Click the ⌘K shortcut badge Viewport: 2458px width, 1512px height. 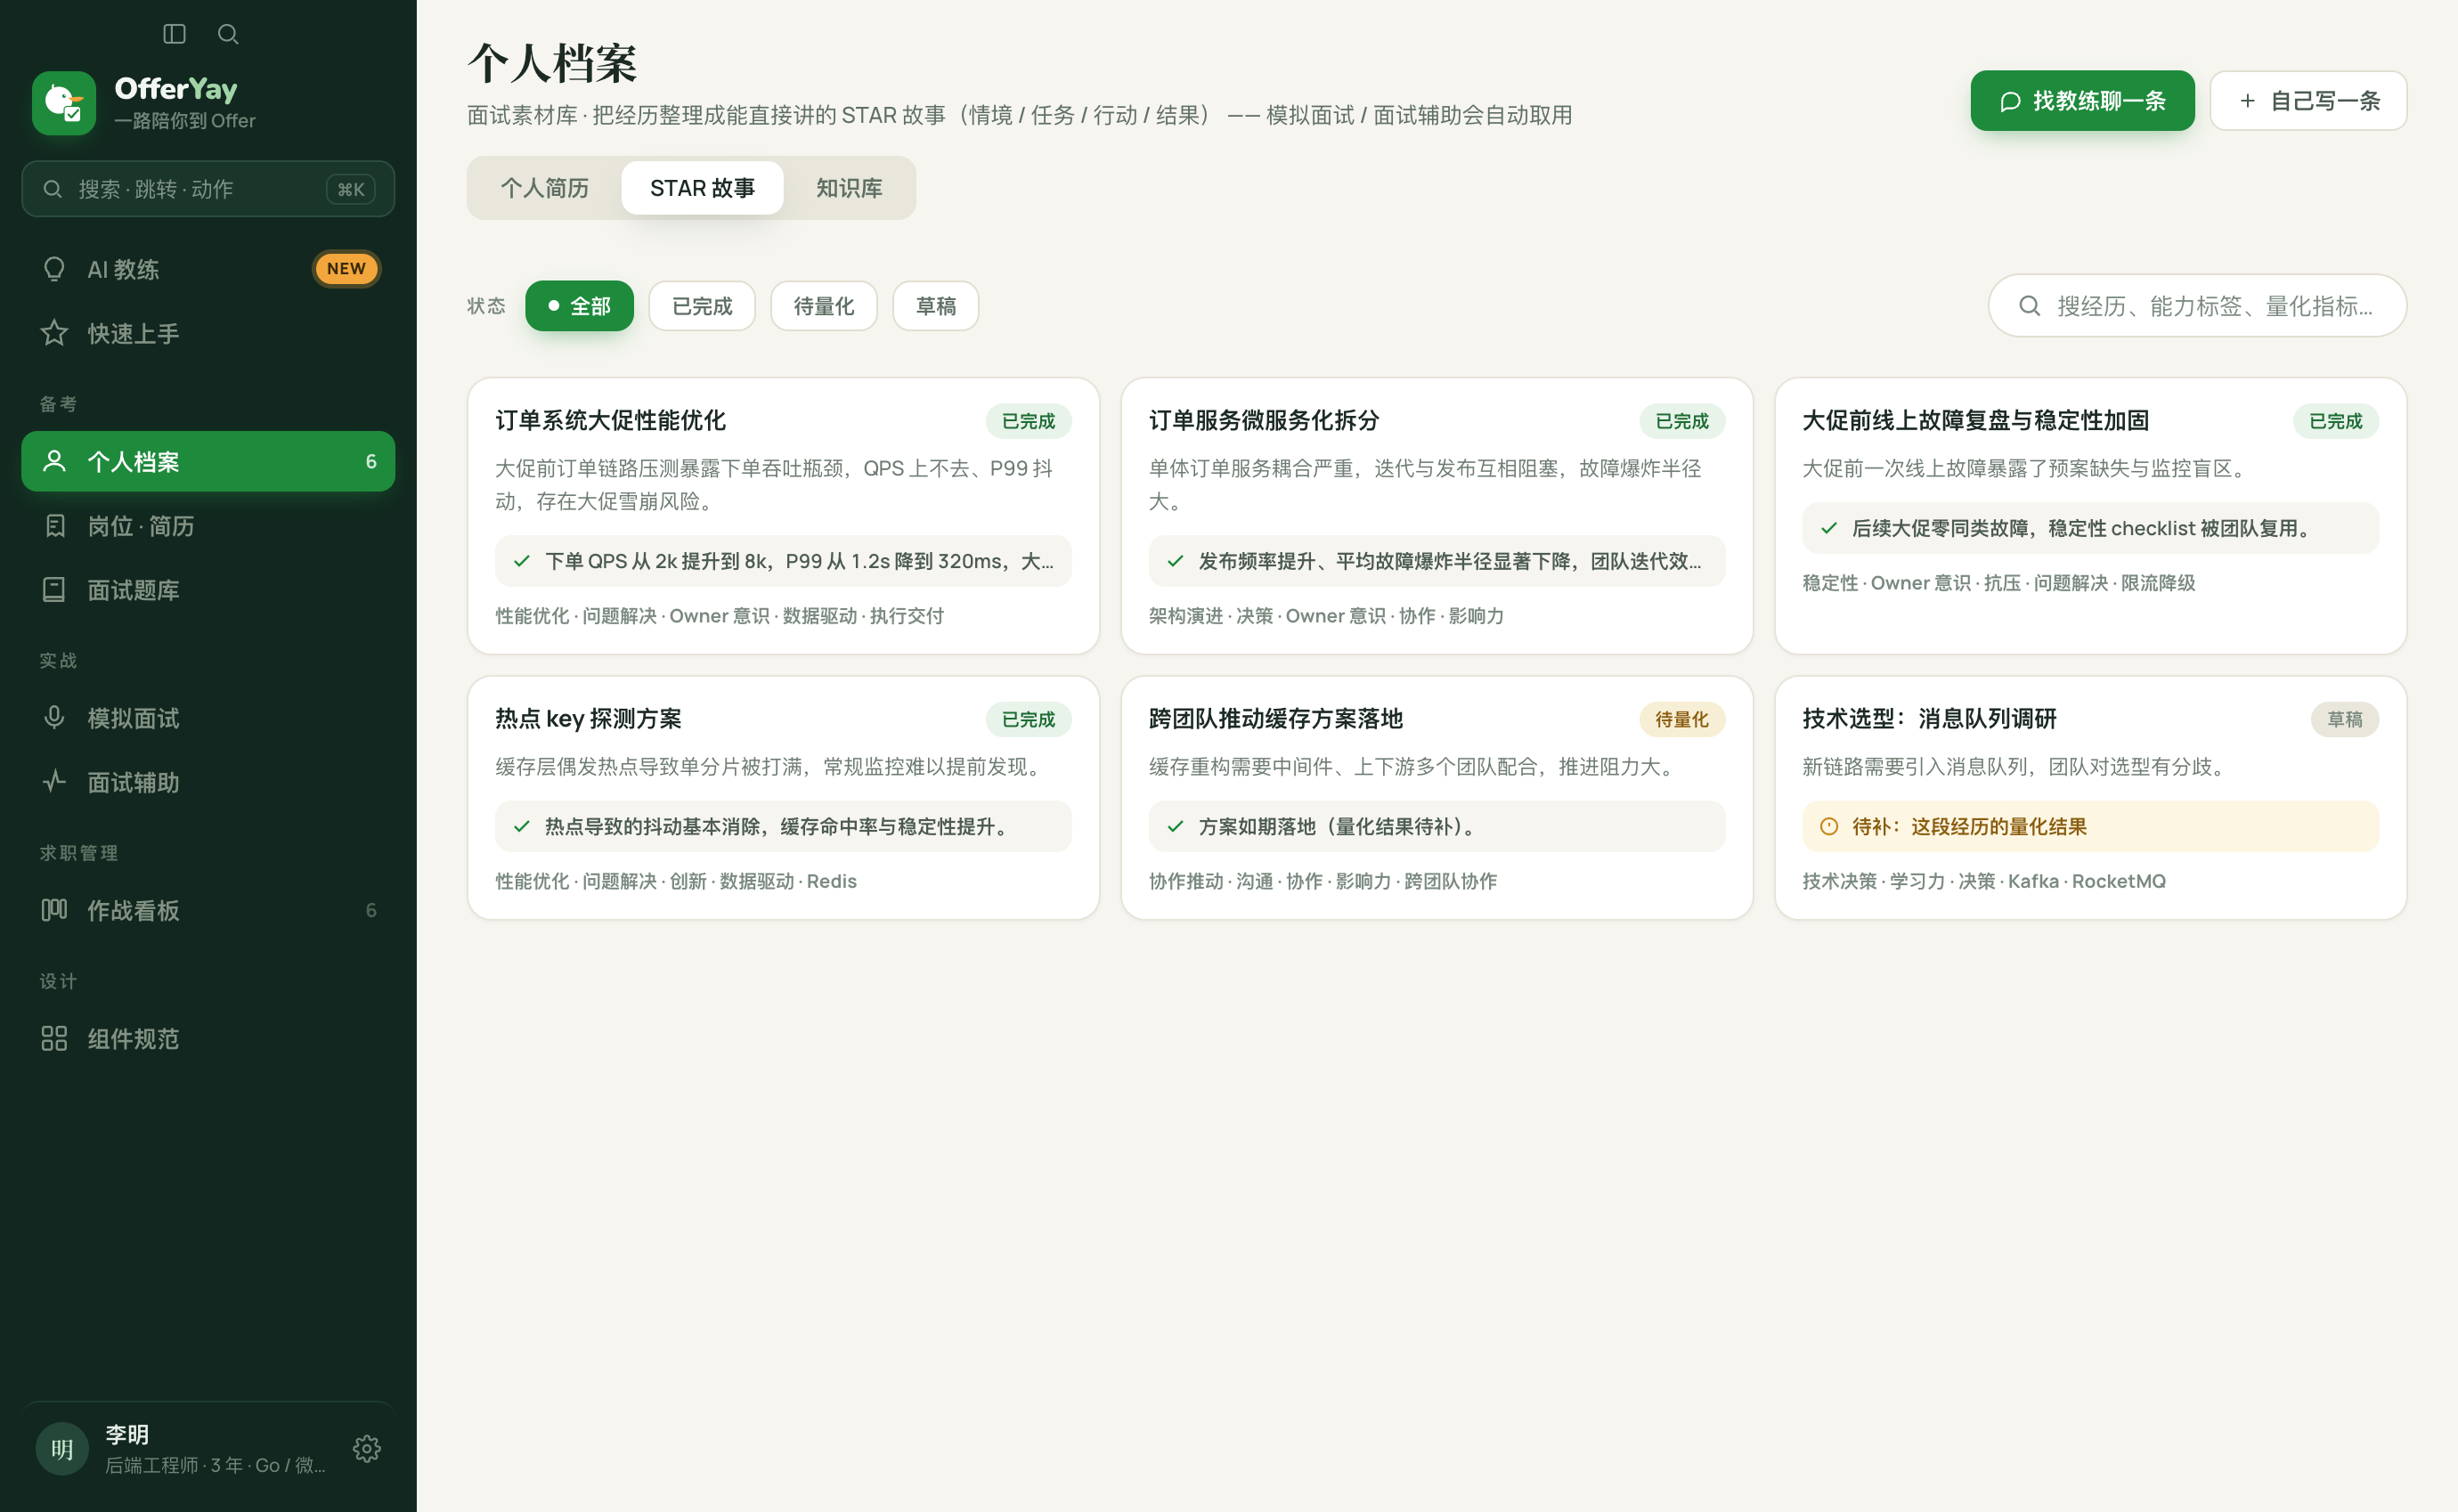click(x=351, y=189)
